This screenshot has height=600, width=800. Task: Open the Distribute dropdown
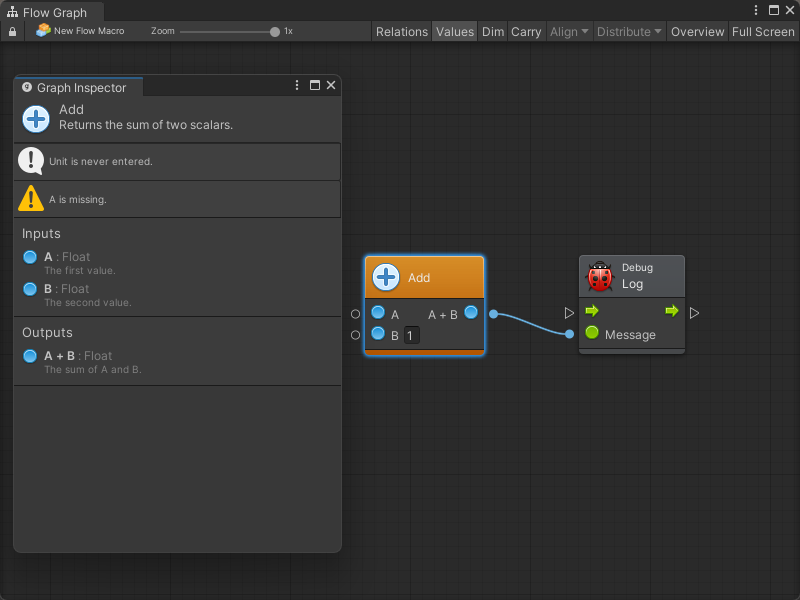tap(629, 32)
